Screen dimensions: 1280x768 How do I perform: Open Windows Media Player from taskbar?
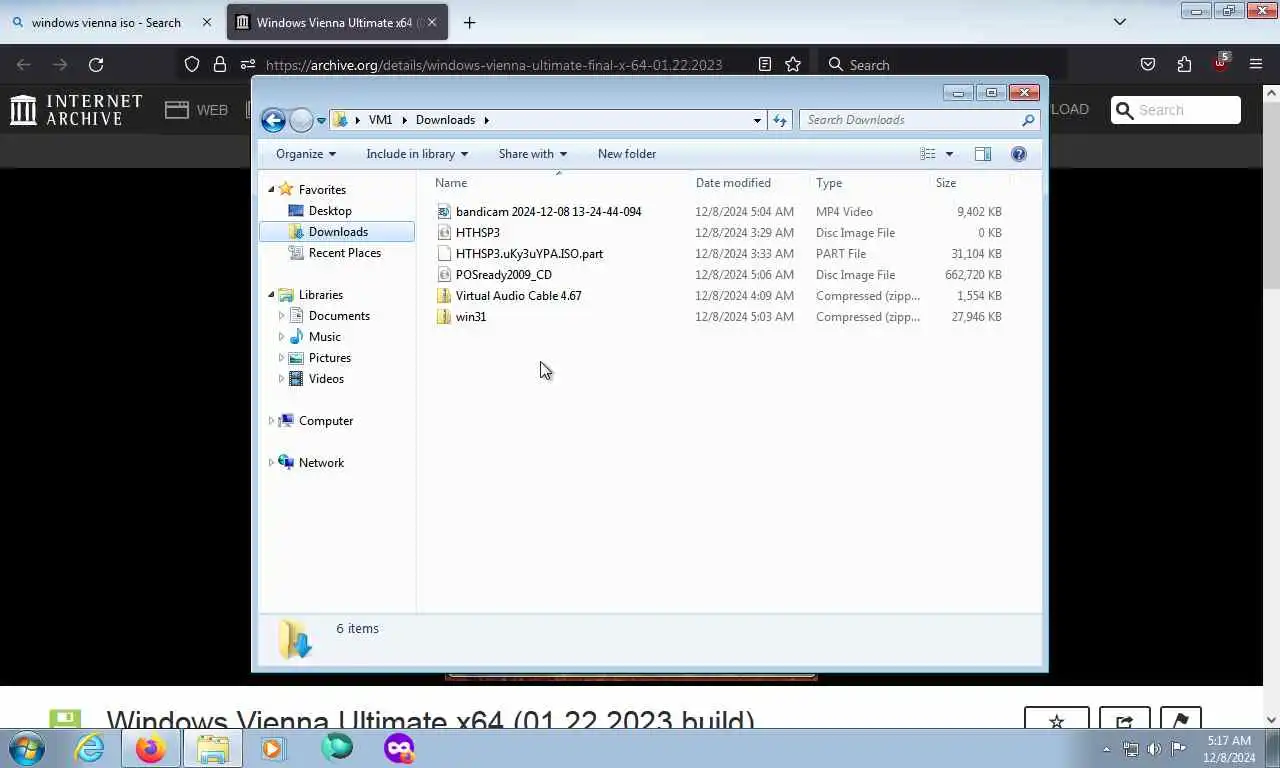tap(273, 748)
